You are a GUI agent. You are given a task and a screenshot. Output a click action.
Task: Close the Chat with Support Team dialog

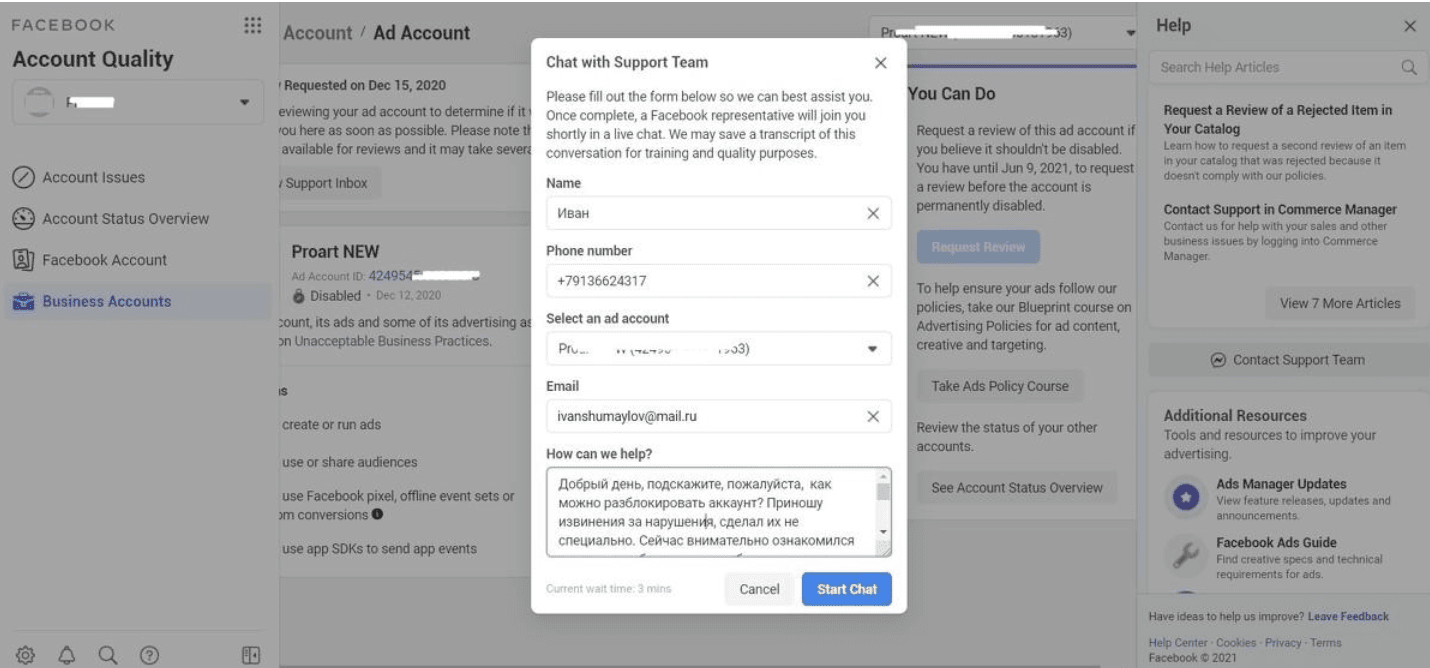tap(880, 63)
